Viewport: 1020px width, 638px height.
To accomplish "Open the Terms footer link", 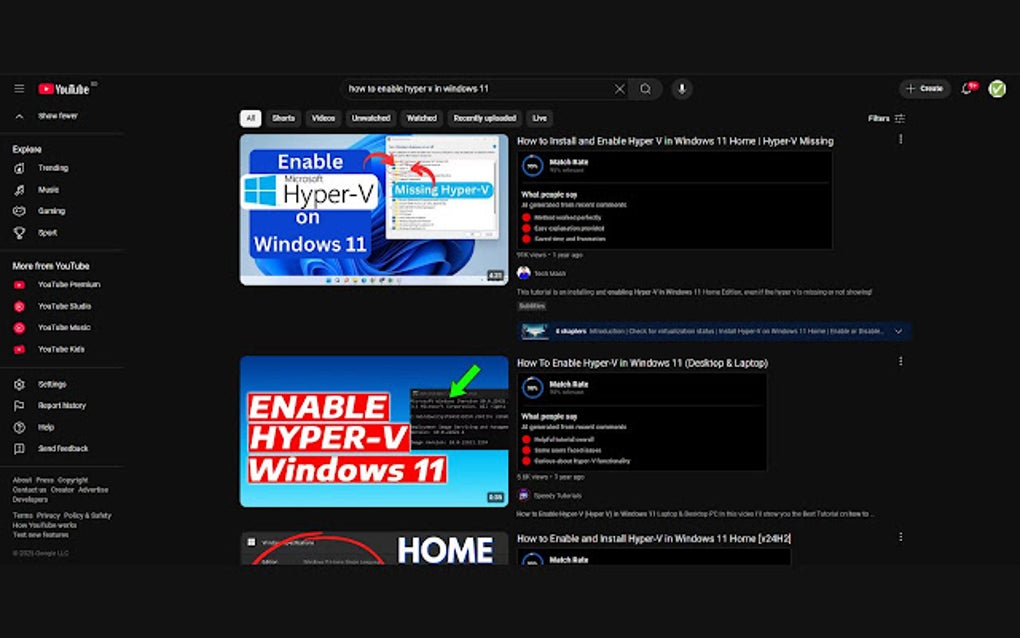I will [23, 515].
